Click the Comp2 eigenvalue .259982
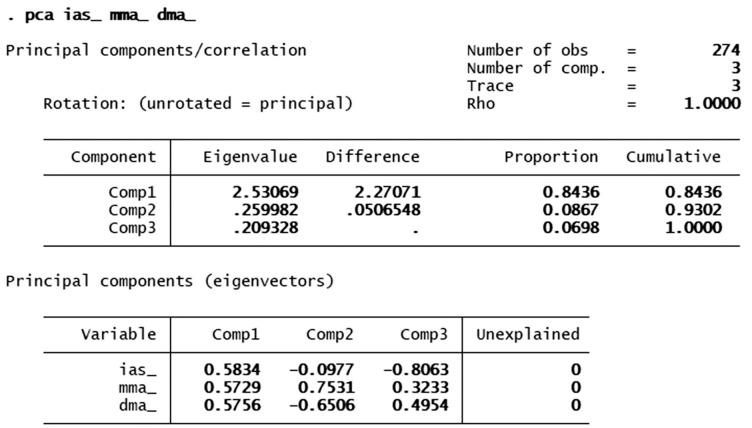Image resolution: width=752 pixels, height=428 pixels. (x=265, y=209)
